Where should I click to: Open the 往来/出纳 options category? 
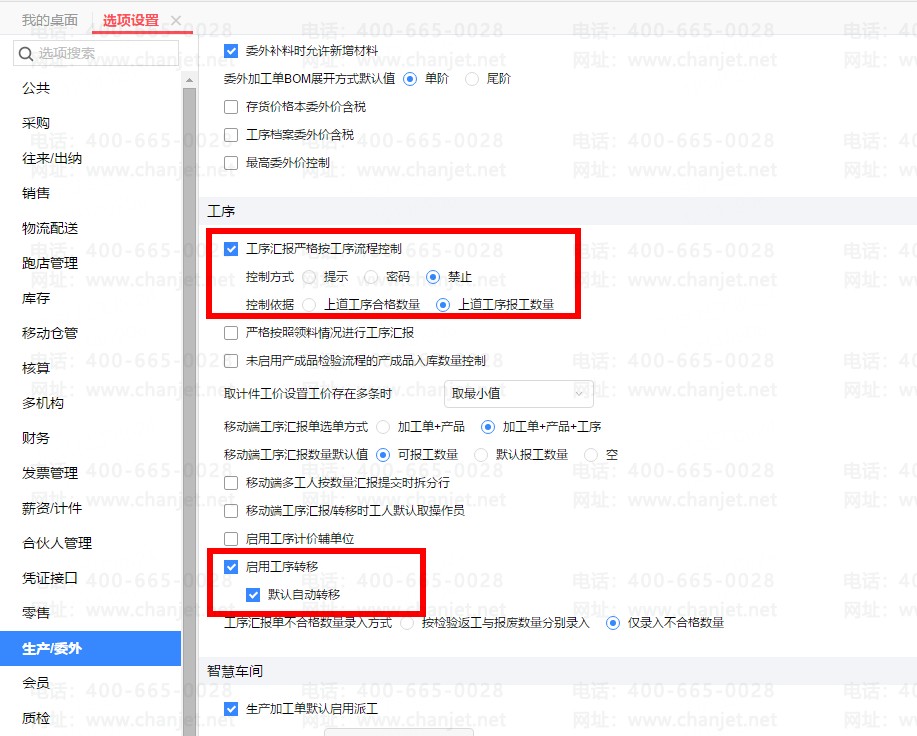[51, 158]
